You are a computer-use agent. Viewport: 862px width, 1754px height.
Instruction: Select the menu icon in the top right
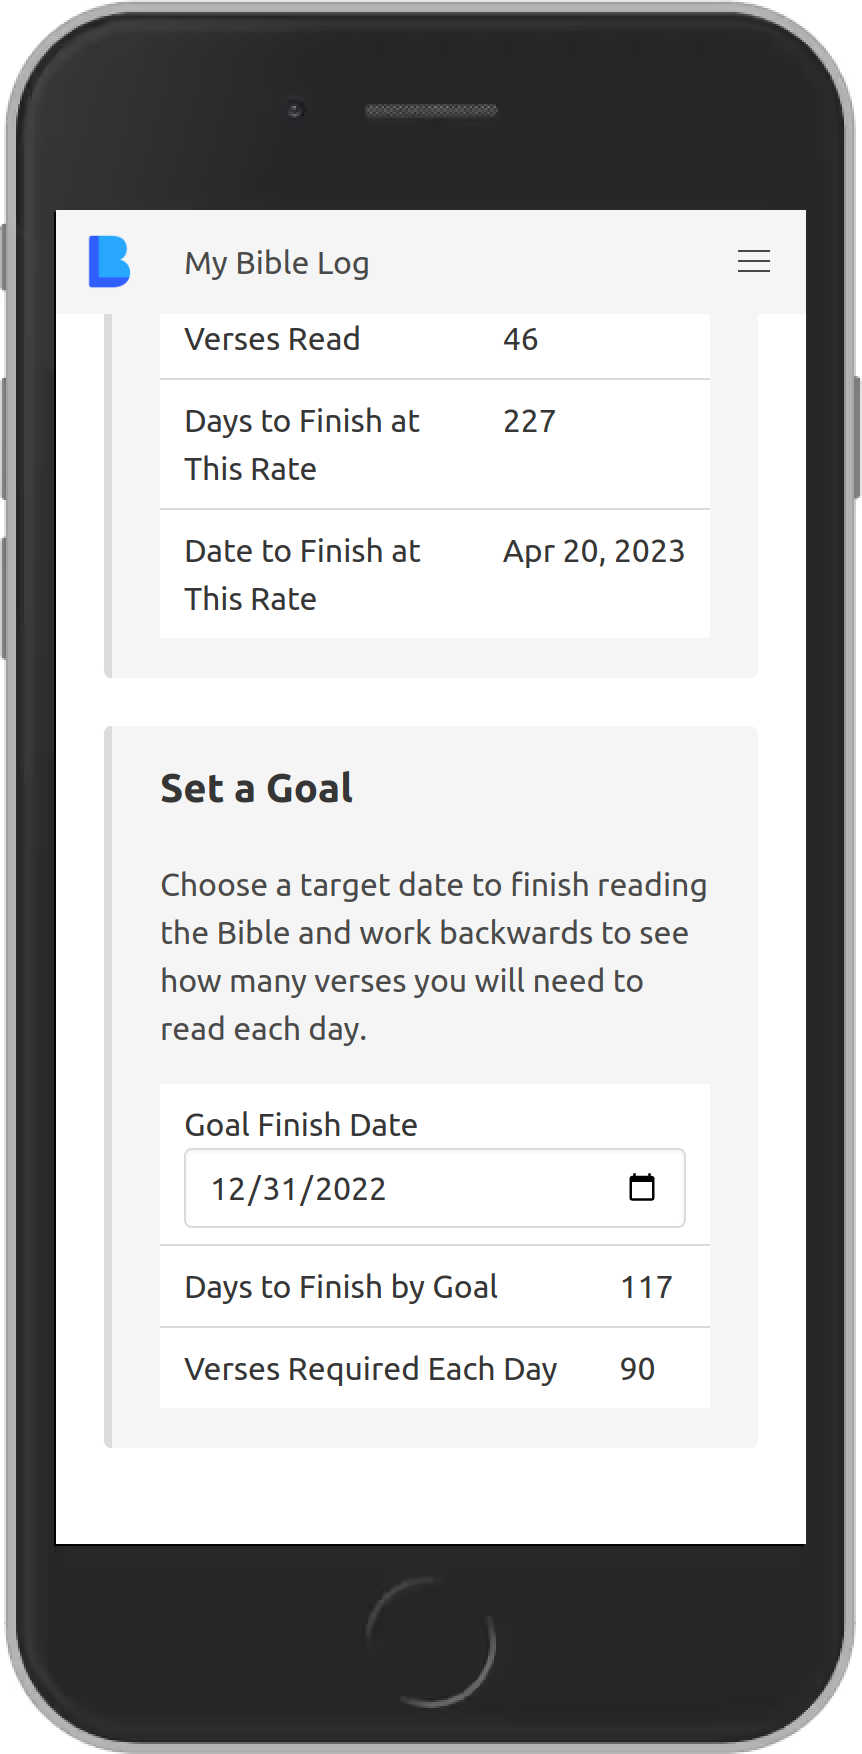click(754, 261)
